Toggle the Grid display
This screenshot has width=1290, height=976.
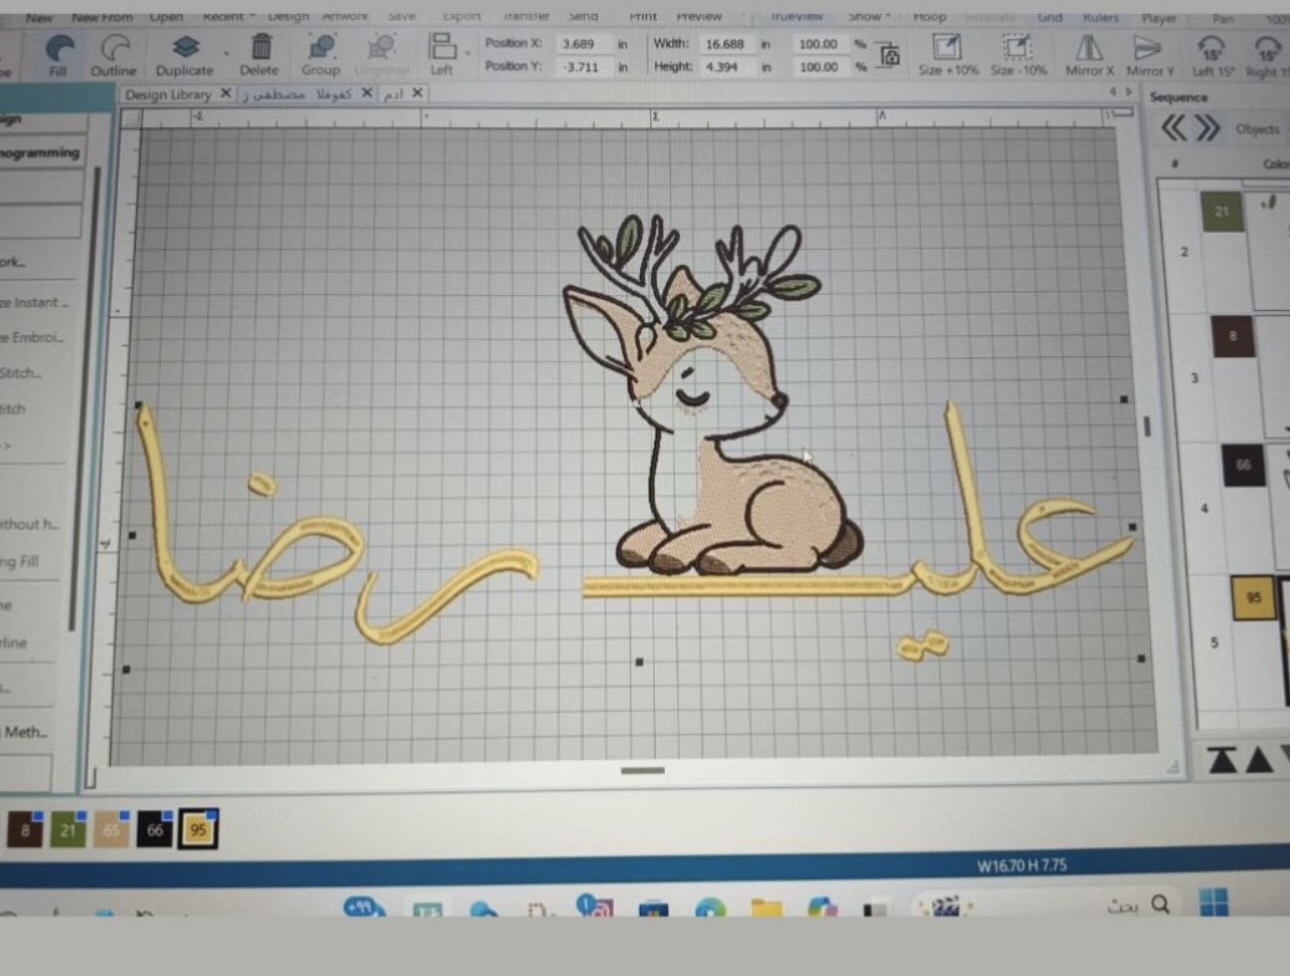pos(1050,17)
